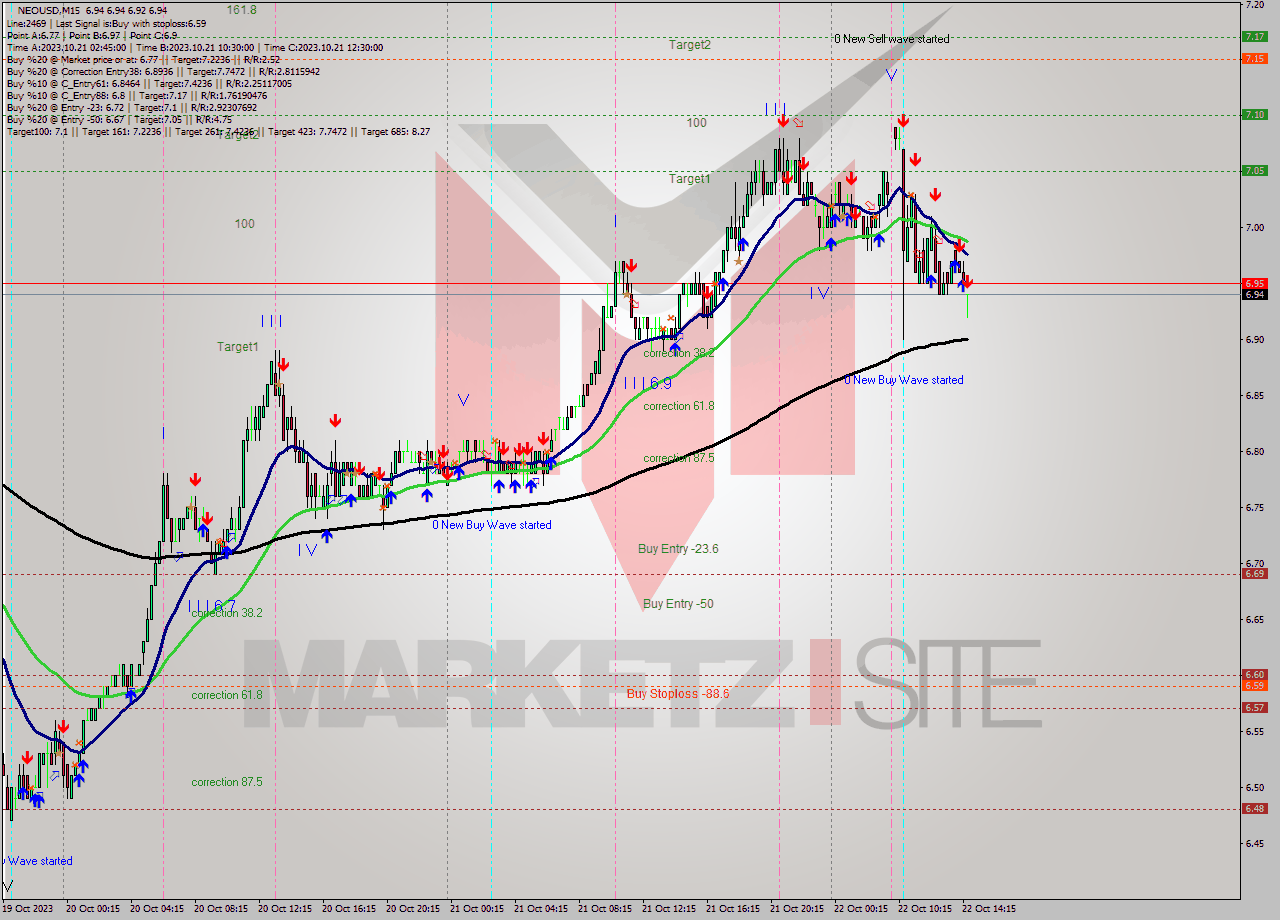Click the green 'Target2' label near 7.17 level

click(690, 45)
